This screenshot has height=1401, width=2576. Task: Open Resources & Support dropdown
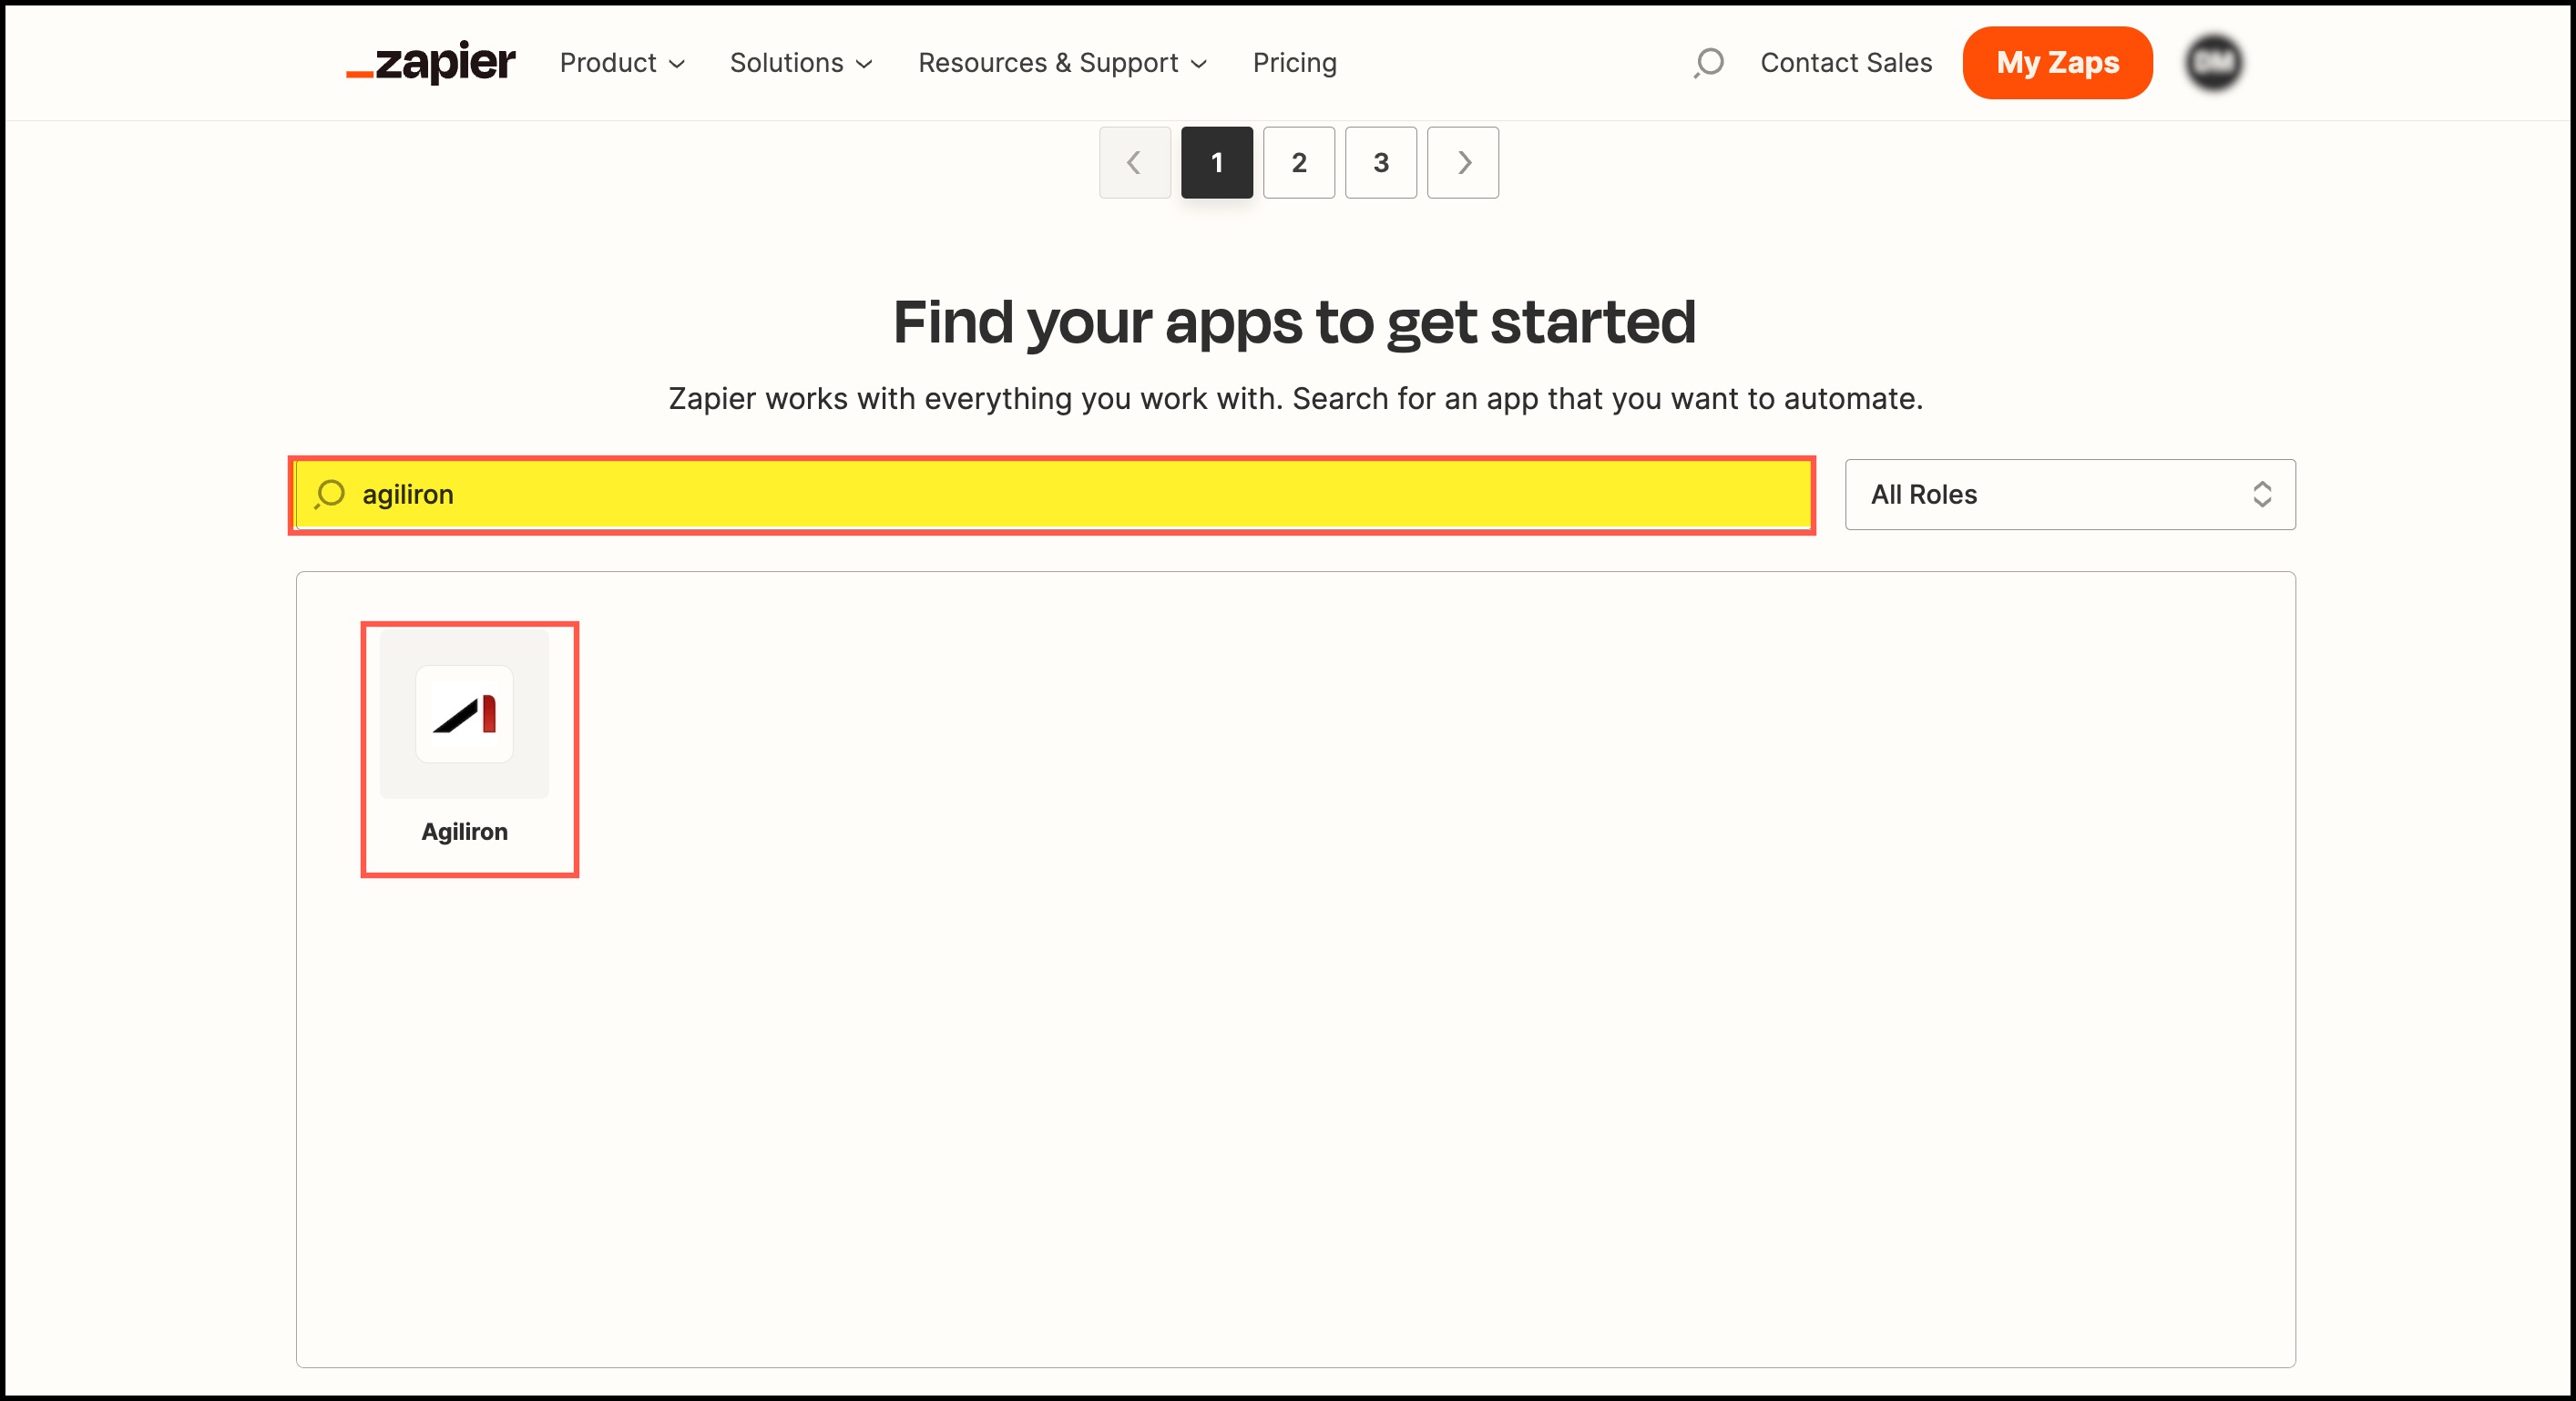pyautogui.click(x=1062, y=62)
